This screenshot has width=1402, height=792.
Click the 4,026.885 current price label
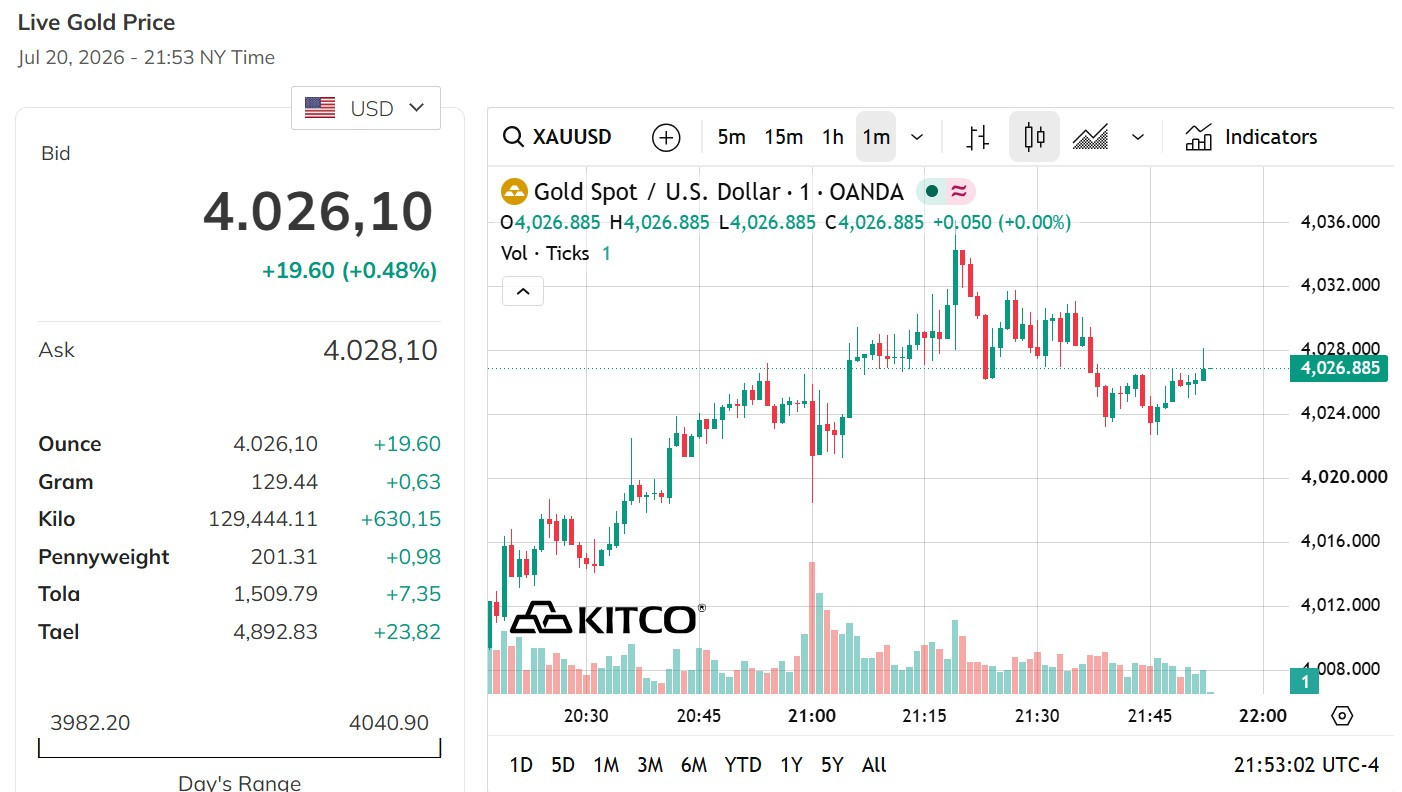click(x=1339, y=368)
